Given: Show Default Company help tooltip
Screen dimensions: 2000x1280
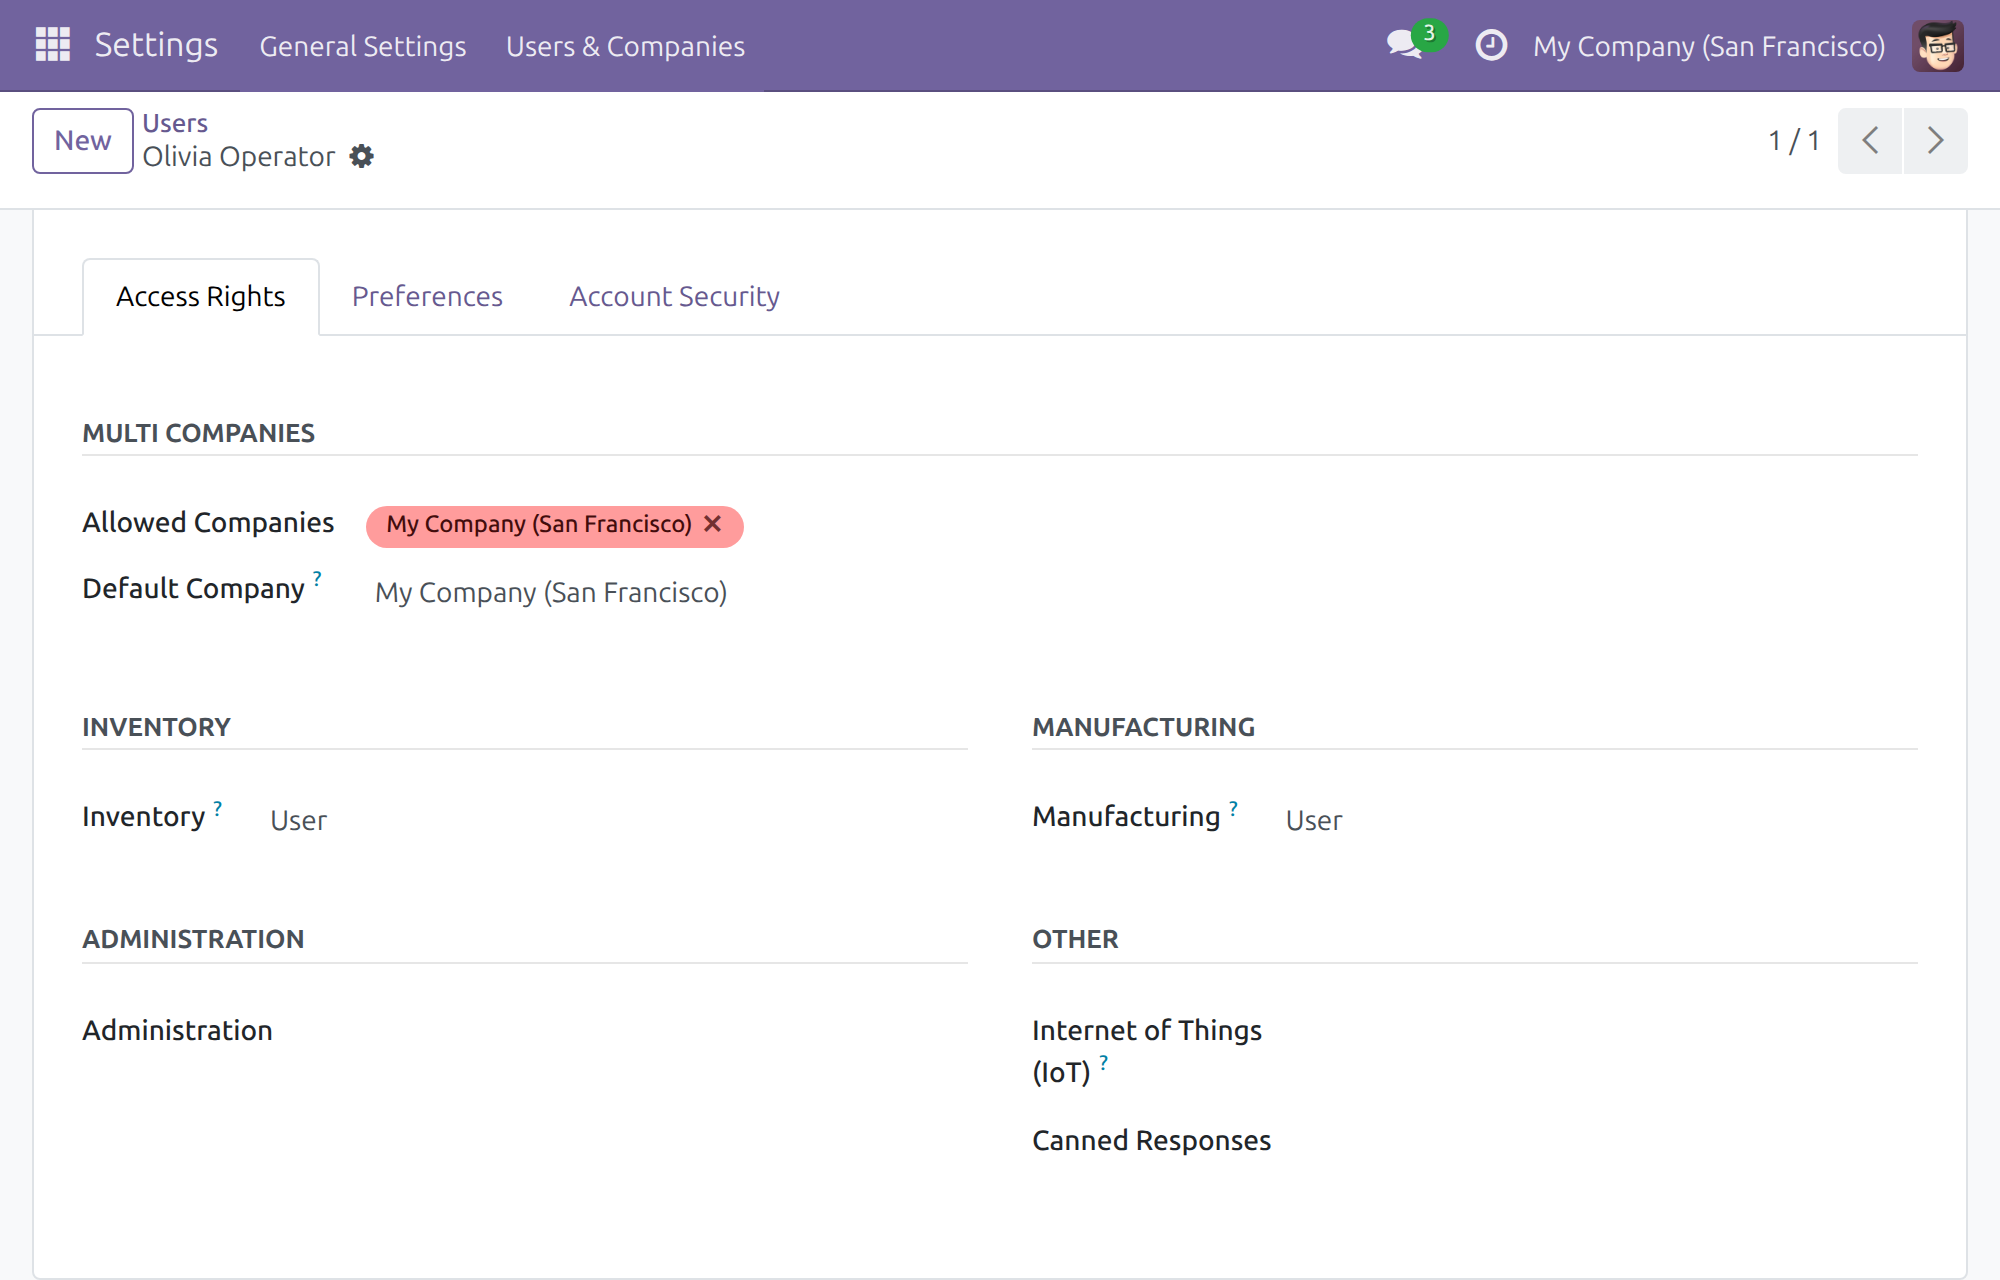Looking at the screenshot, I should click(x=317, y=578).
